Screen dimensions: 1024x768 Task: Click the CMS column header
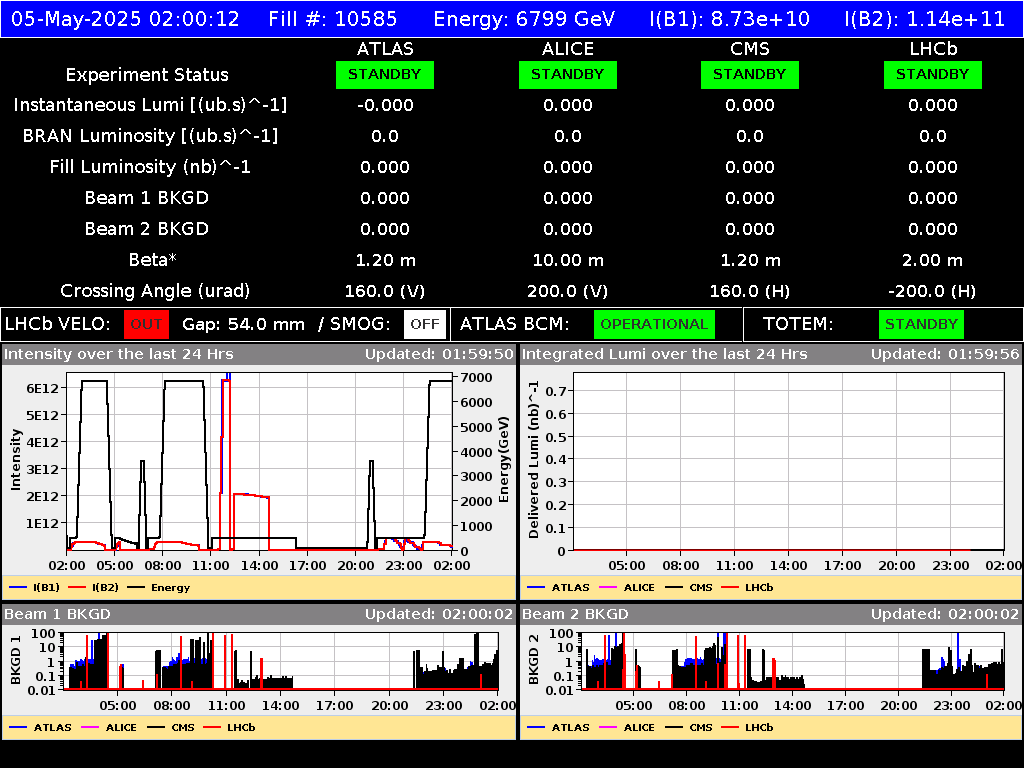click(x=750, y=49)
